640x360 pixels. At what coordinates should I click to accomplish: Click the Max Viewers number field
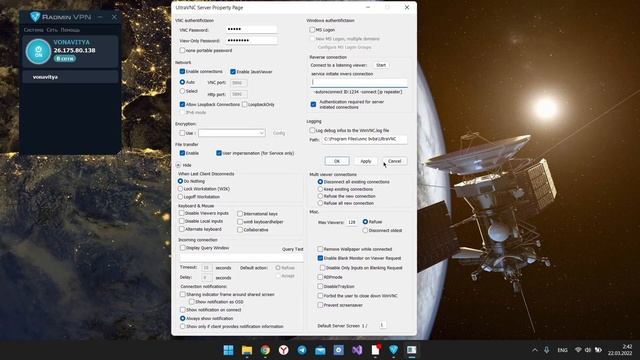pyautogui.click(x=352, y=222)
